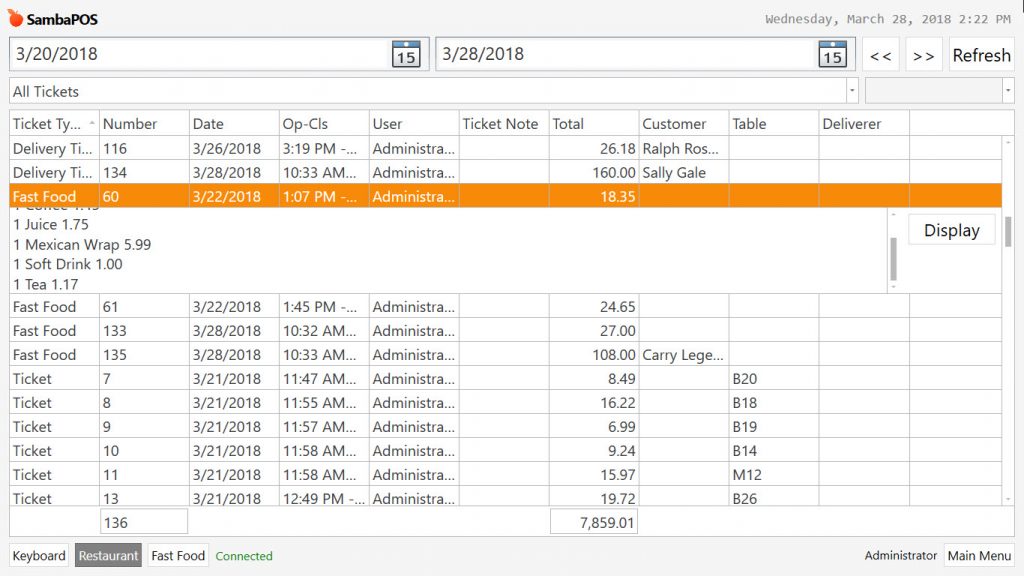Click the Soft Drink 1.00 order line
1024x576 pixels.
tap(68, 264)
